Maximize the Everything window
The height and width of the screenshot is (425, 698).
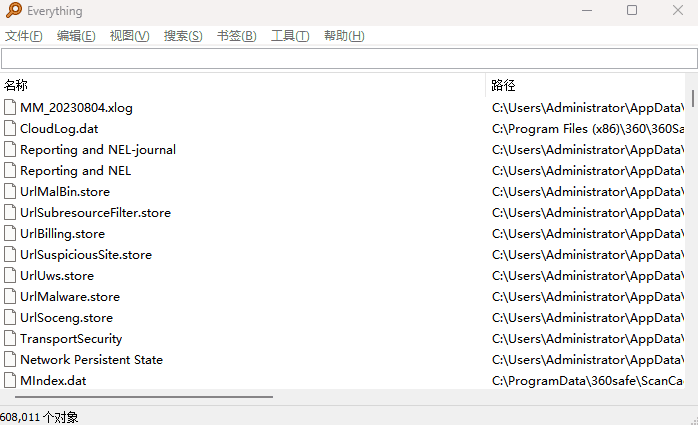632,10
